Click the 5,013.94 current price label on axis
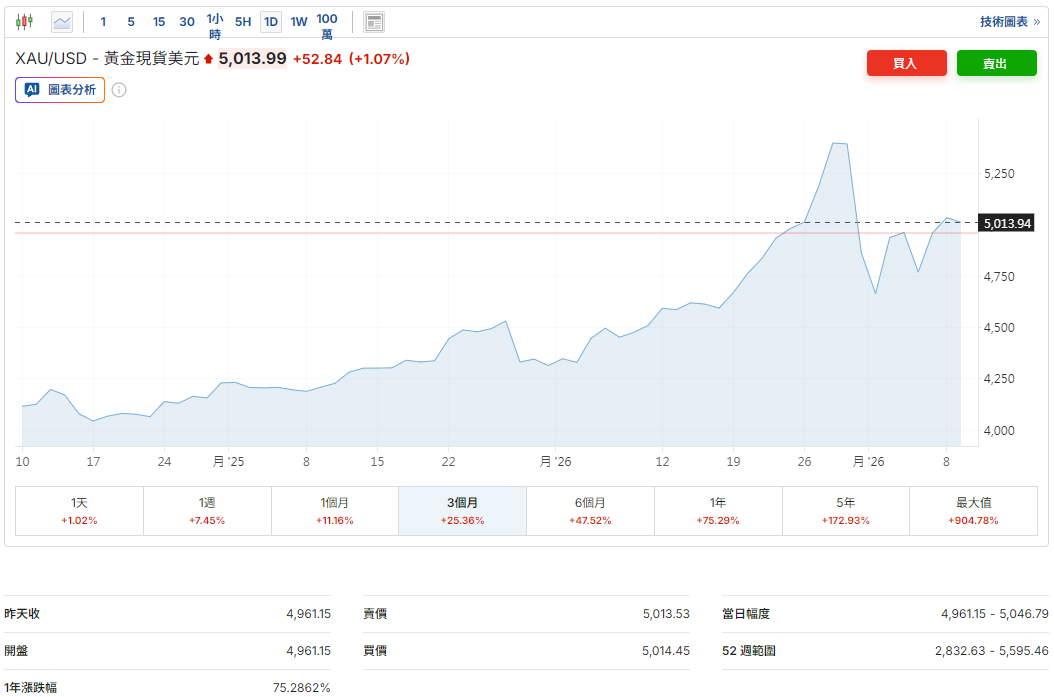This screenshot has height=697, width=1054. point(1006,223)
